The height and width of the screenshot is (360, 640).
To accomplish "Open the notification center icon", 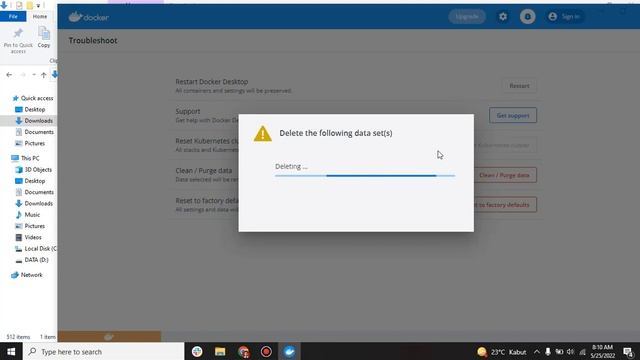I will click(x=629, y=351).
